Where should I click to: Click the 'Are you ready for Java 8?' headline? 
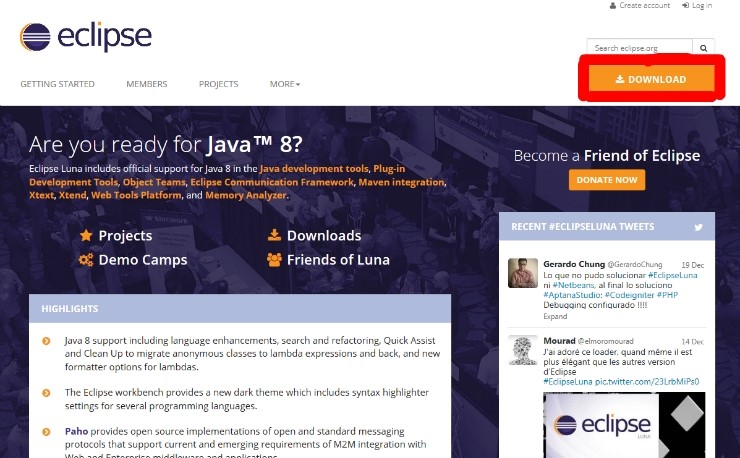[x=166, y=144]
